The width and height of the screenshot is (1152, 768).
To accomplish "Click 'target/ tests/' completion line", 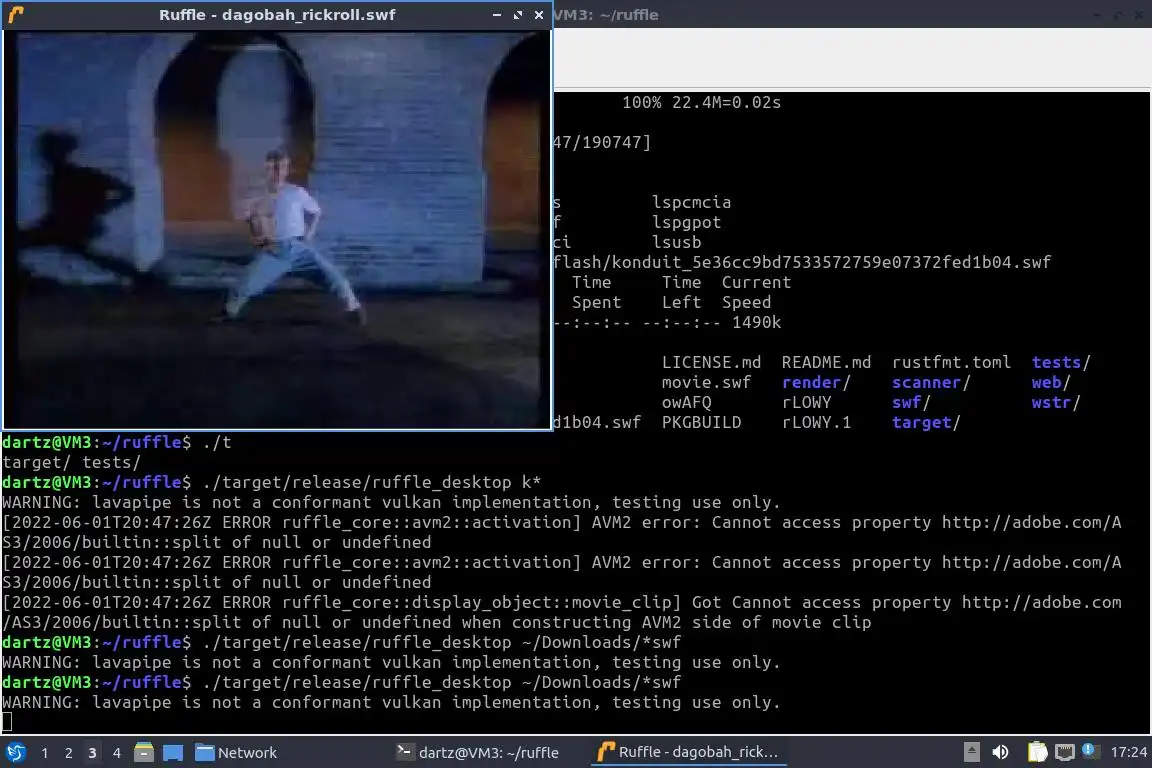I will 71,462.
